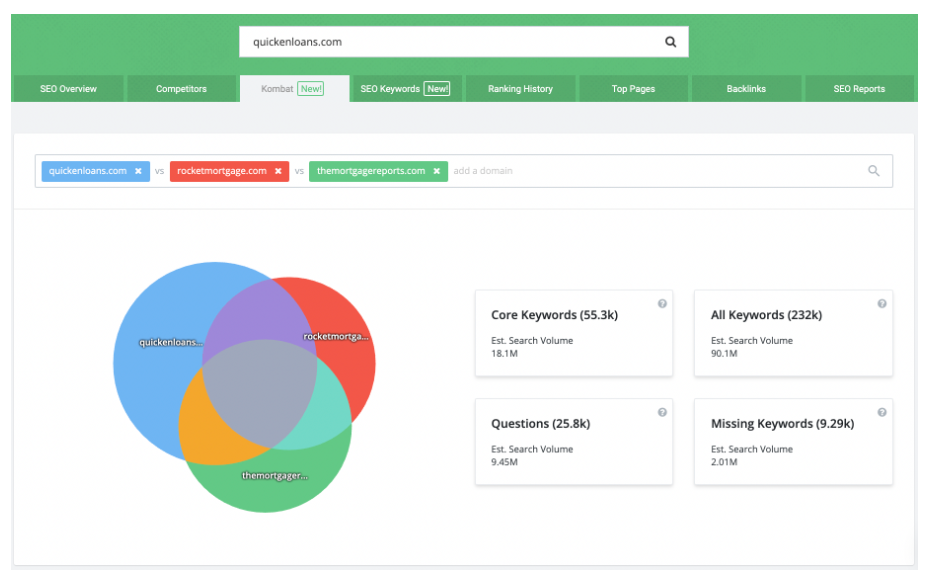925x575 pixels.
Task: Click the search magnifier in the top domain bar
Action: pos(670,42)
